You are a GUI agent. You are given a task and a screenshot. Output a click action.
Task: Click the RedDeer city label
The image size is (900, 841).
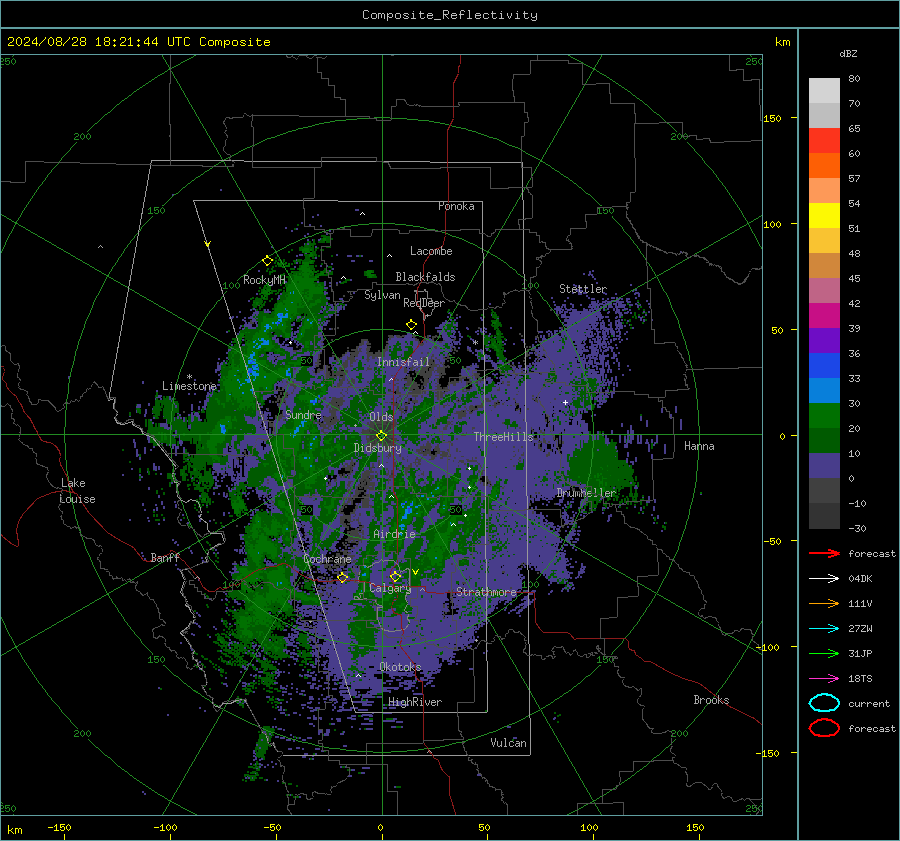click(x=424, y=303)
